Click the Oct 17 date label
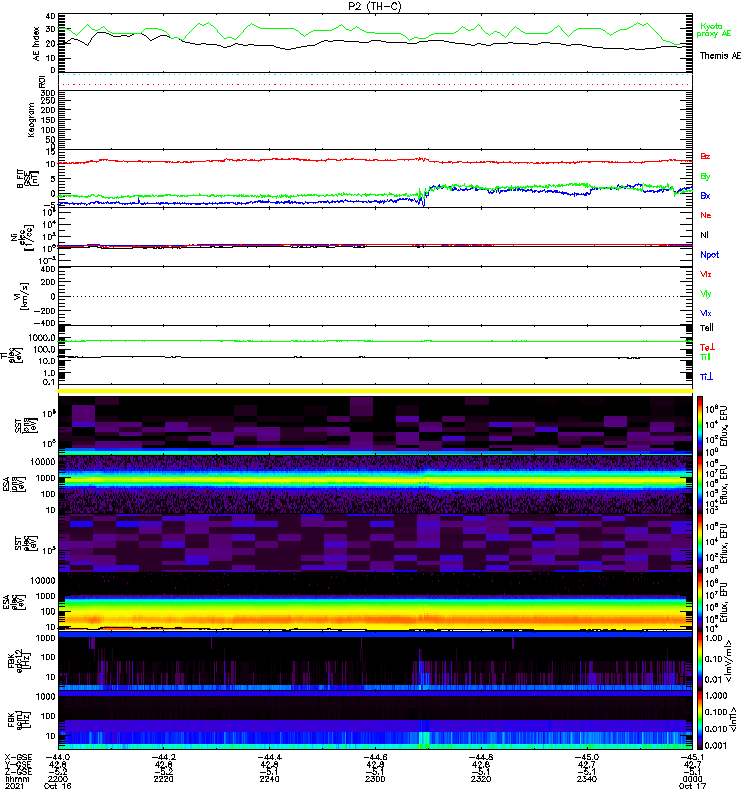 point(692,786)
